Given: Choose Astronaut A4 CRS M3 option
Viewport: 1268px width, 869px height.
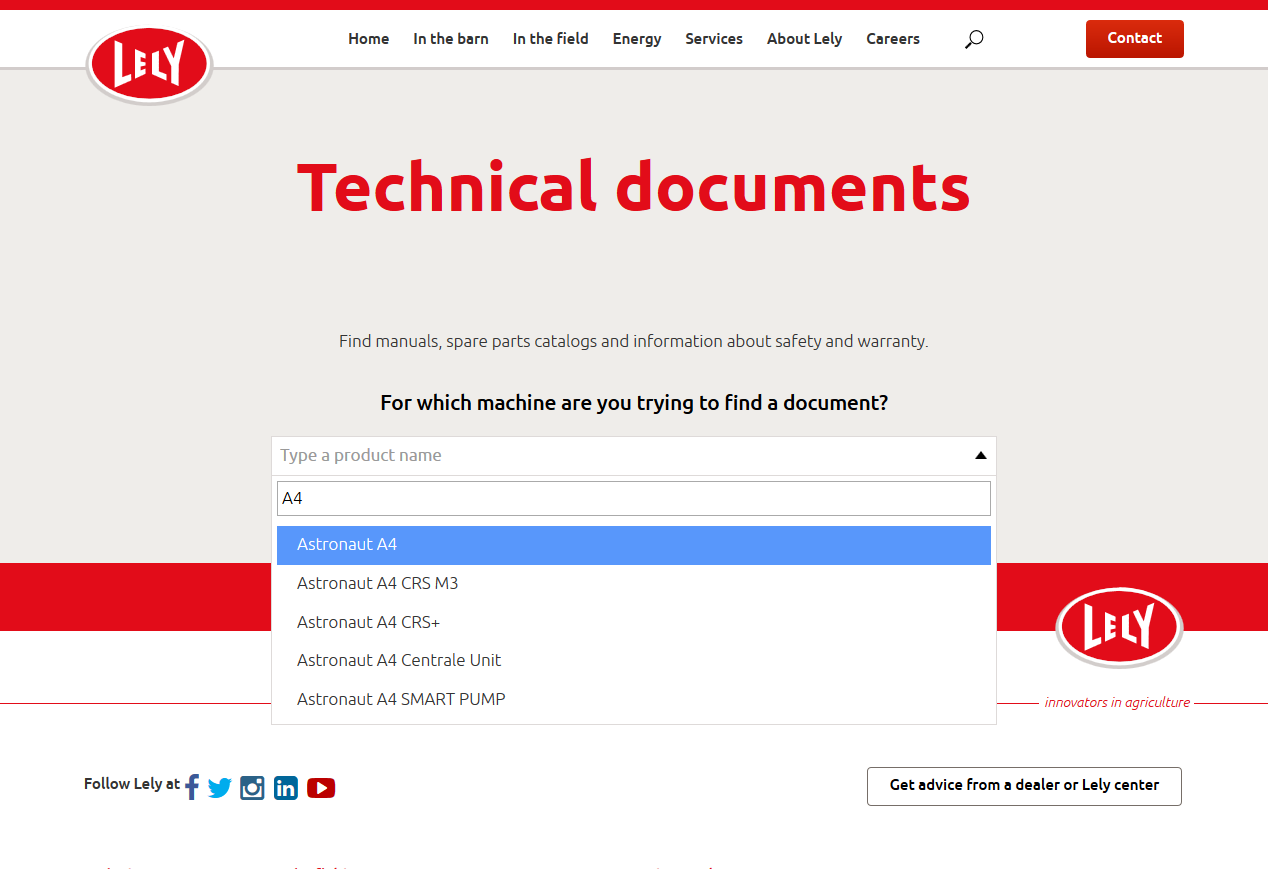Looking at the screenshot, I should (x=634, y=583).
